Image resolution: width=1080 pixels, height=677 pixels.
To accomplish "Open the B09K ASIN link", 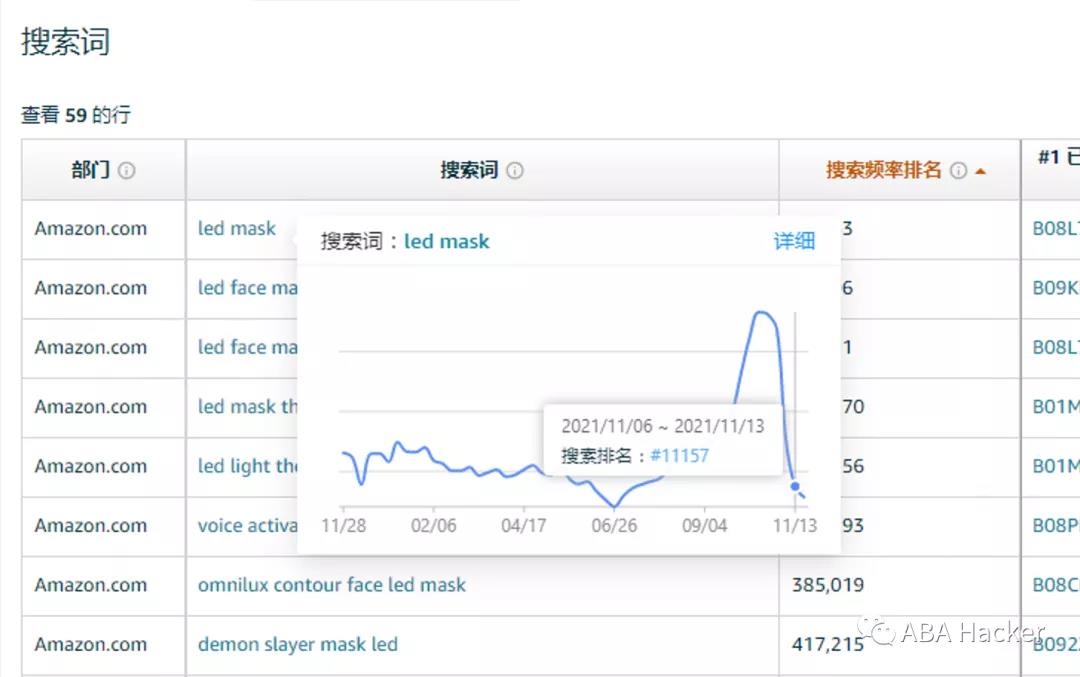I will (x=1055, y=288).
